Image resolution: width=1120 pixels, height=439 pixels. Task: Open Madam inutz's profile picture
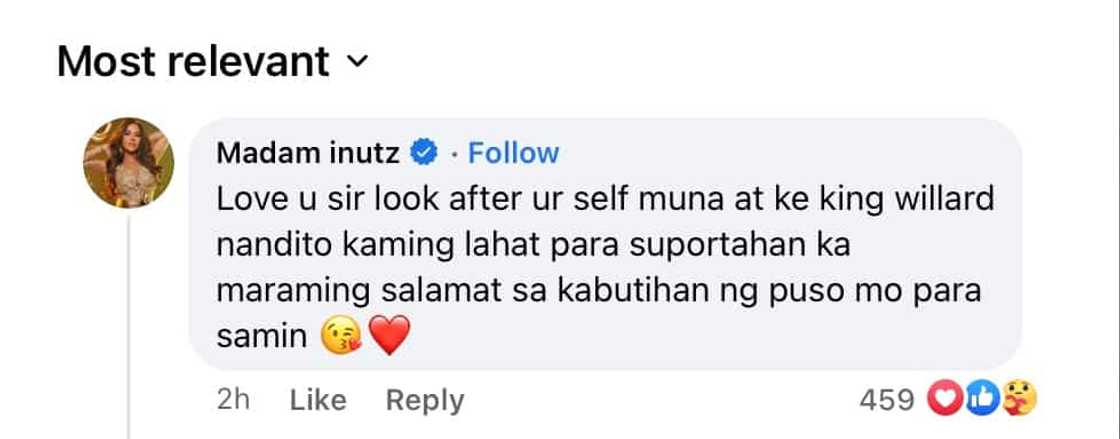(145, 159)
